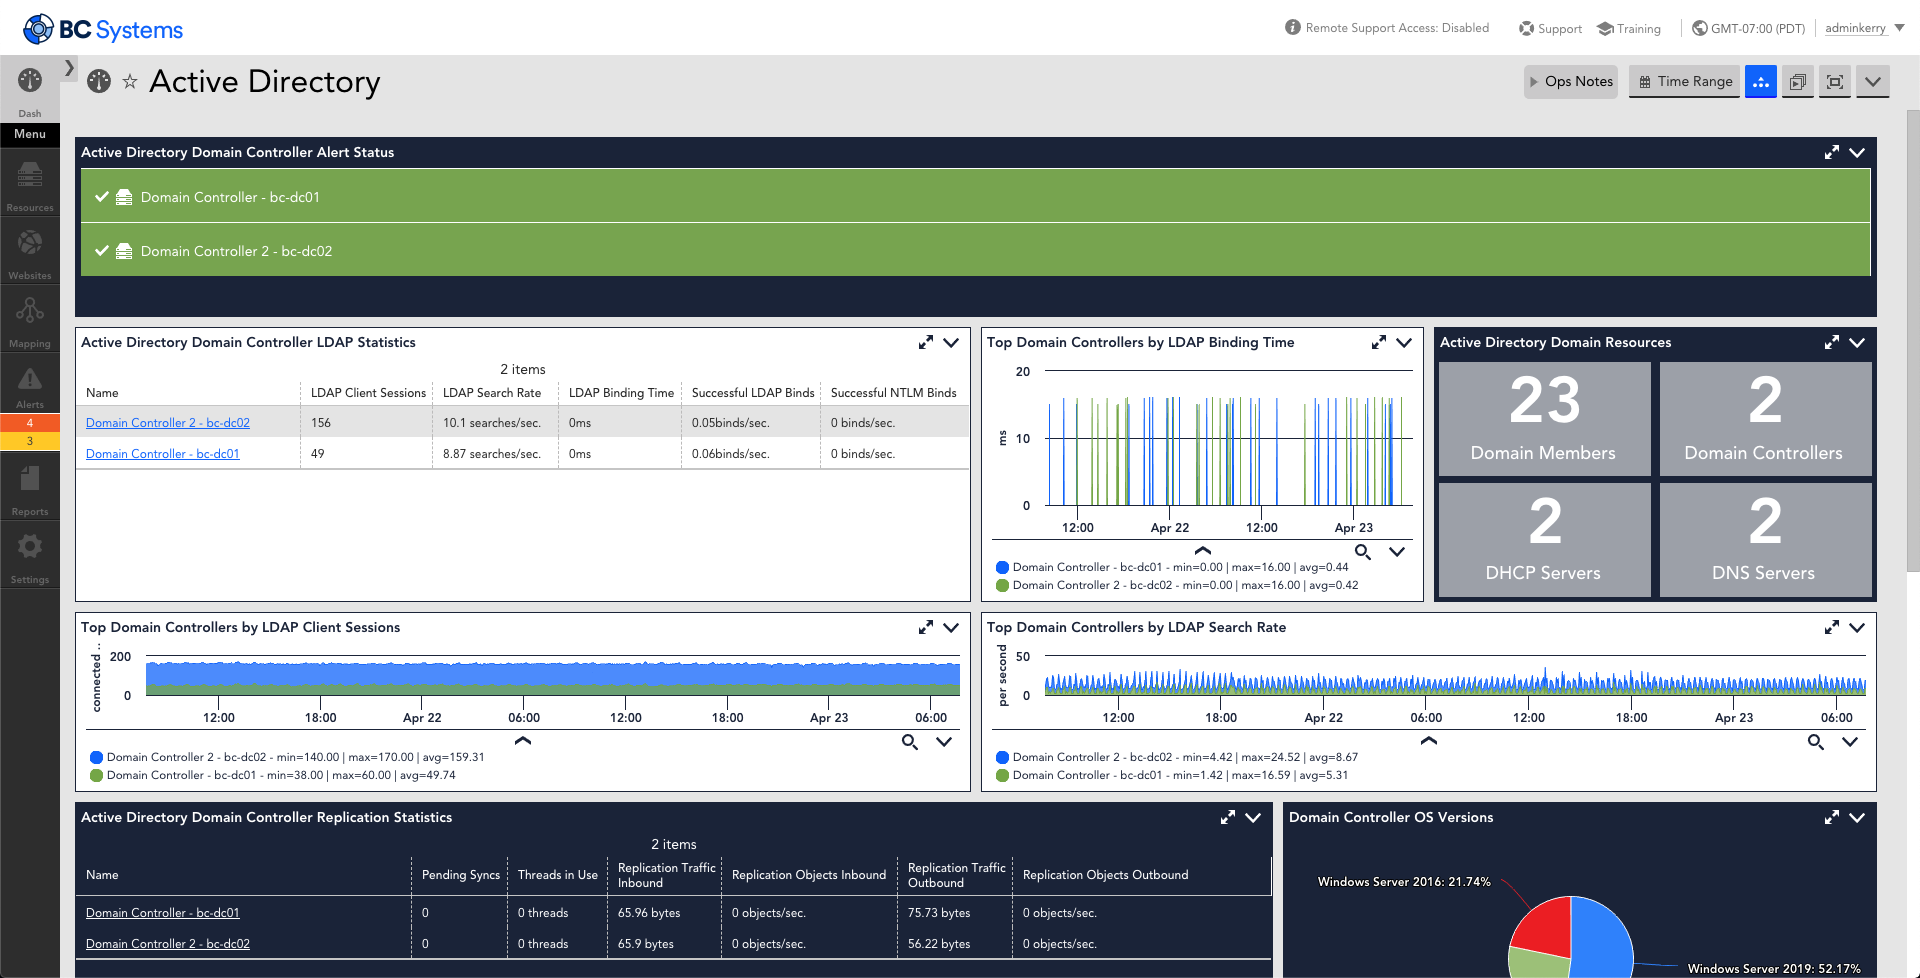The height and width of the screenshot is (978, 1920).
Task: Zoom the LDAP Binding Time graph magnifier
Action: tap(1362, 552)
